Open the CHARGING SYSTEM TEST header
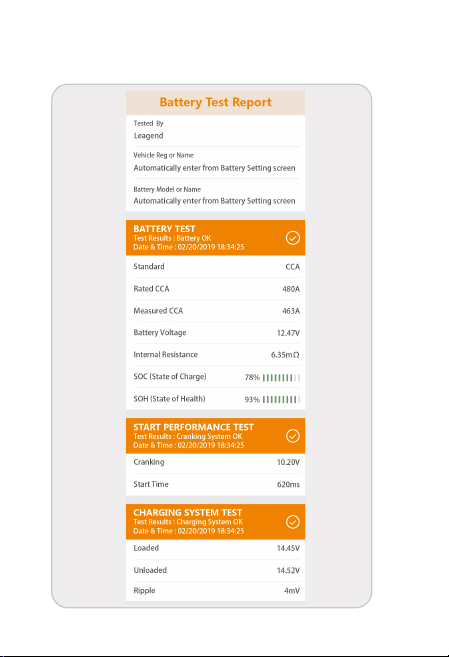 tap(215, 522)
